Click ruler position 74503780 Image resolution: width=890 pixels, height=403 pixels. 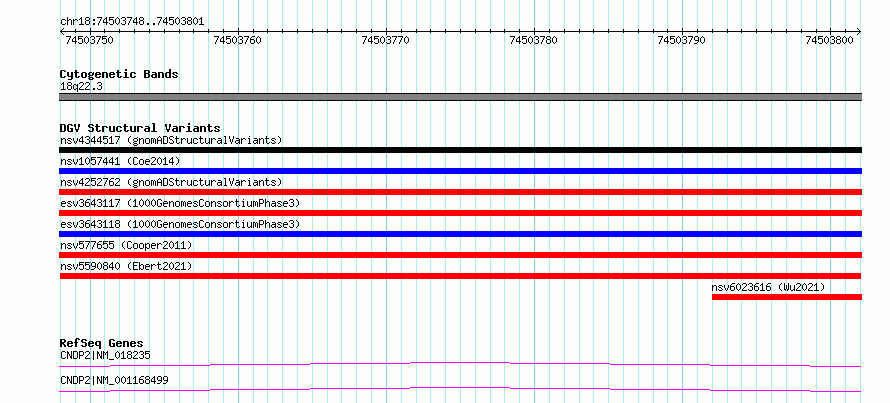click(x=534, y=40)
